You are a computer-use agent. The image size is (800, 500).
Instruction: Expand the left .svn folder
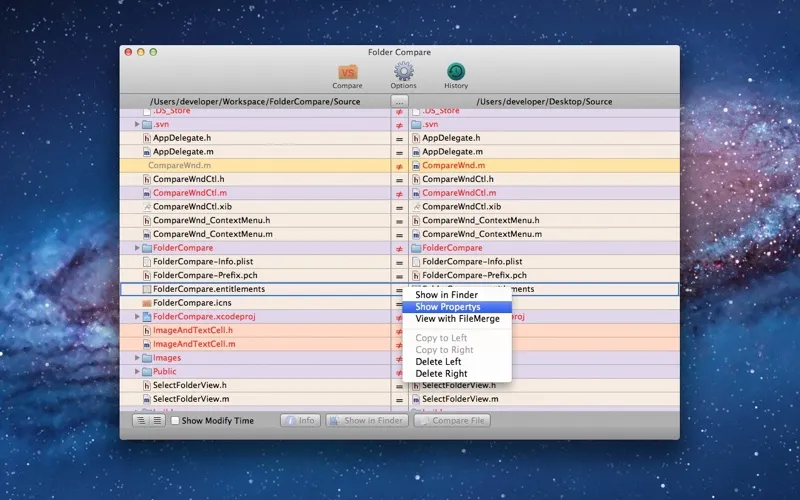(137, 124)
